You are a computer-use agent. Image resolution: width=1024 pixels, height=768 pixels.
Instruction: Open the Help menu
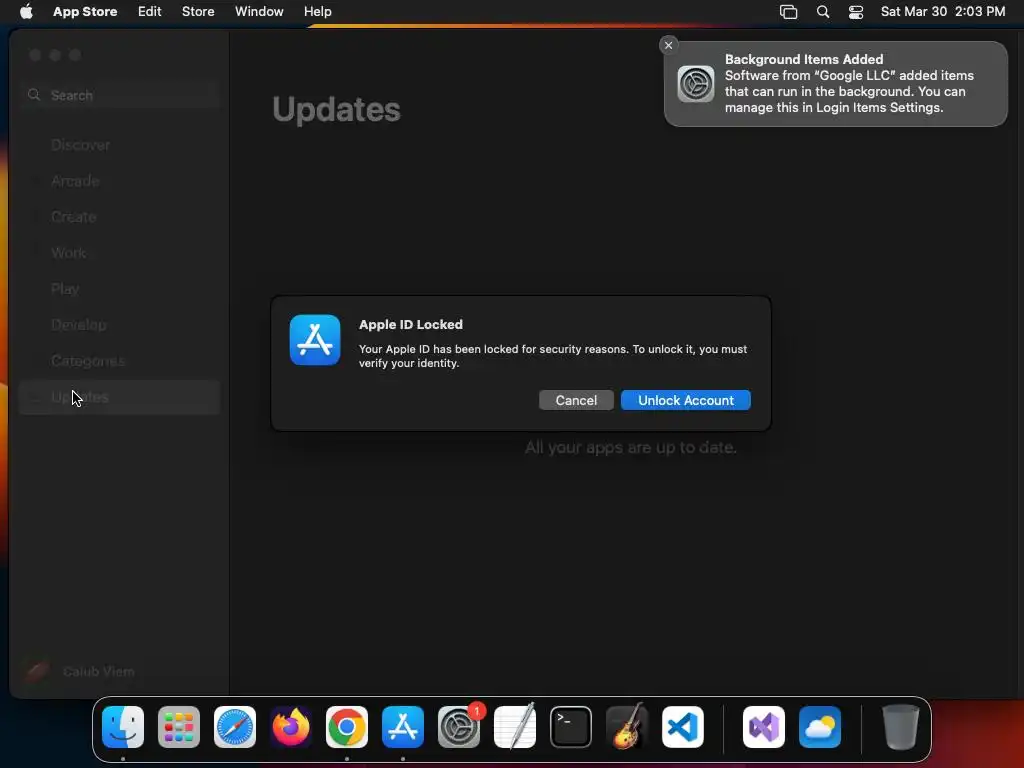pos(317,12)
